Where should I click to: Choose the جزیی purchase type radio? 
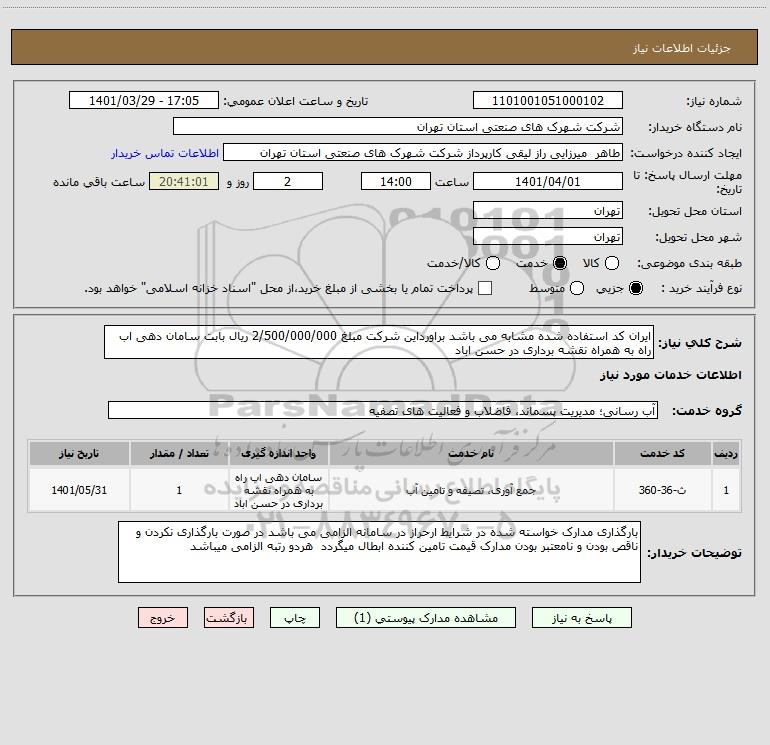point(636,288)
